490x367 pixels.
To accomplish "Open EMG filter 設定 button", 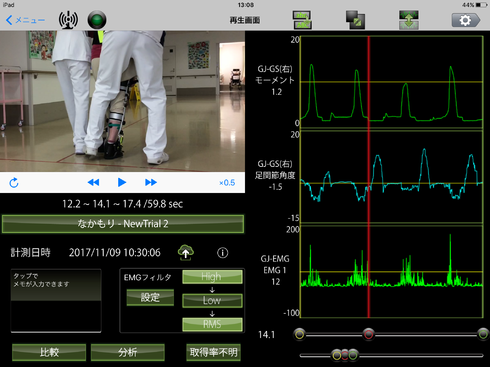I will tap(150, 297).
